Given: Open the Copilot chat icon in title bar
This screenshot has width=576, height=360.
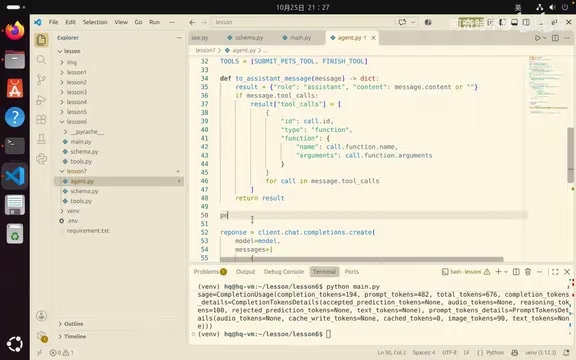Looking at the screenshot, I should point(402,22).
